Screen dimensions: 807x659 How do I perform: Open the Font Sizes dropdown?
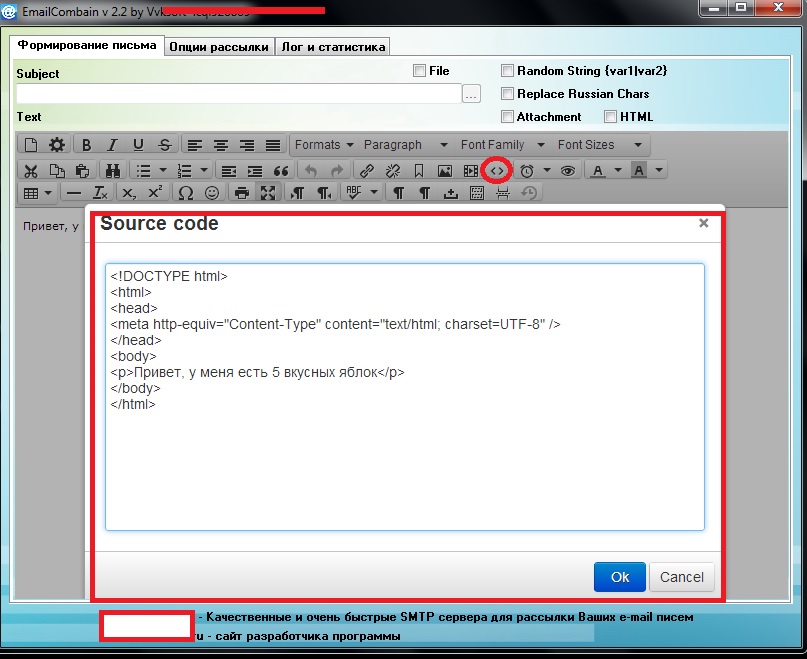pos(600,145)
